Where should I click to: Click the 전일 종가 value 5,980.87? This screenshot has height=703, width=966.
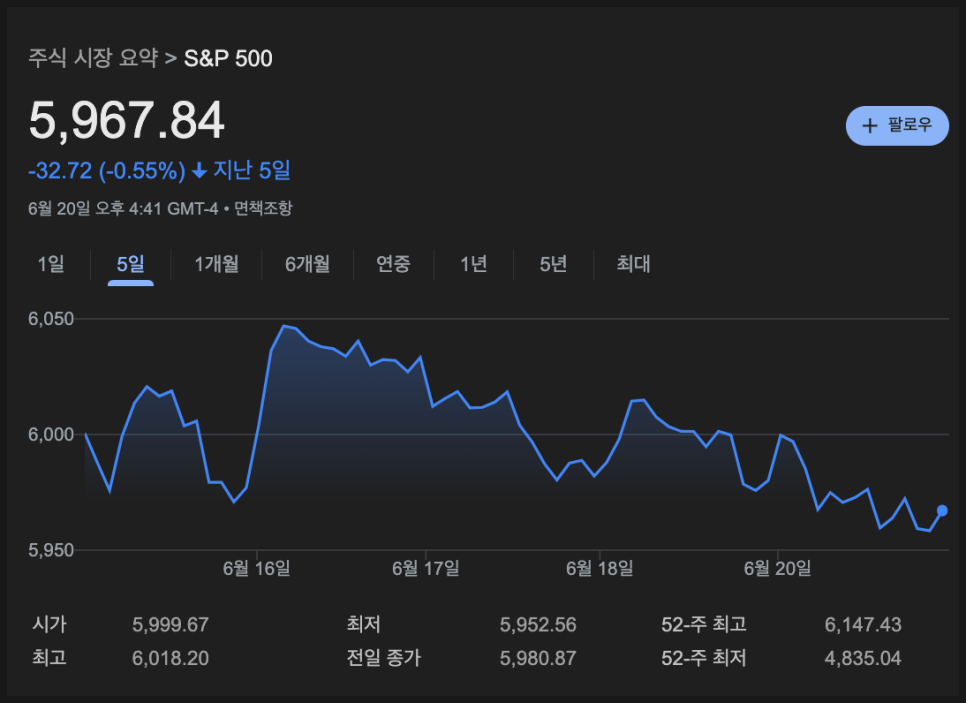pyautogui.click(x=538, y=658)
